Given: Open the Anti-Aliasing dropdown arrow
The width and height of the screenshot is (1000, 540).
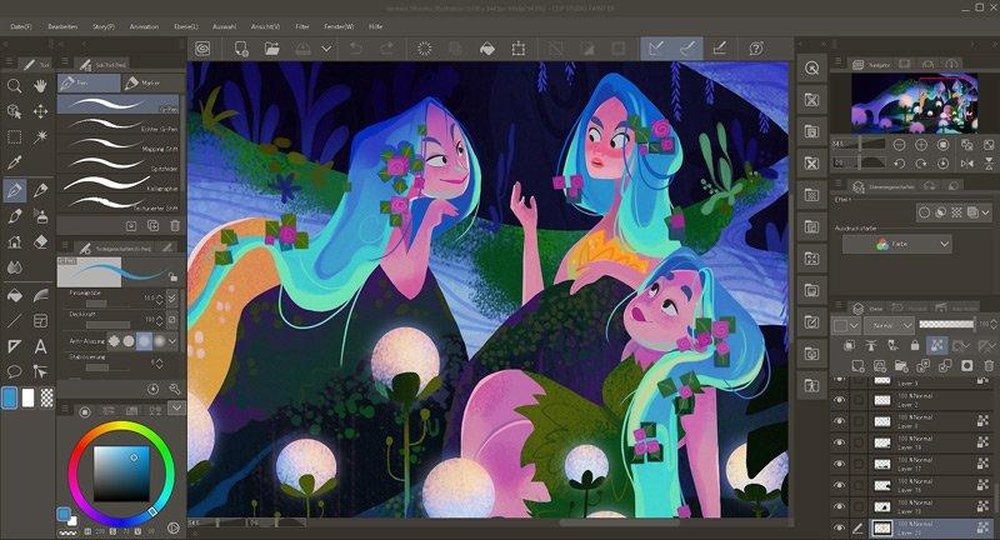Looking at the screenshot, I should click(x=172, y=341).
